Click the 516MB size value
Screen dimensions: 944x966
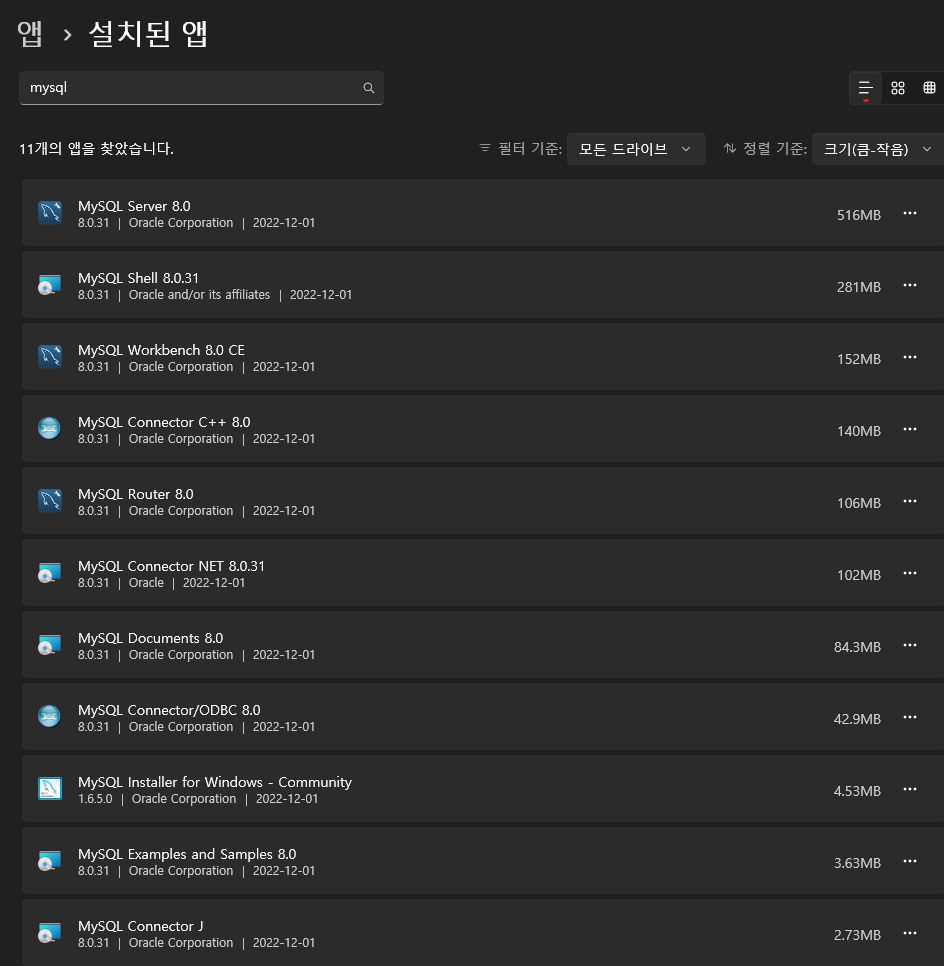(x=858, y=215)
